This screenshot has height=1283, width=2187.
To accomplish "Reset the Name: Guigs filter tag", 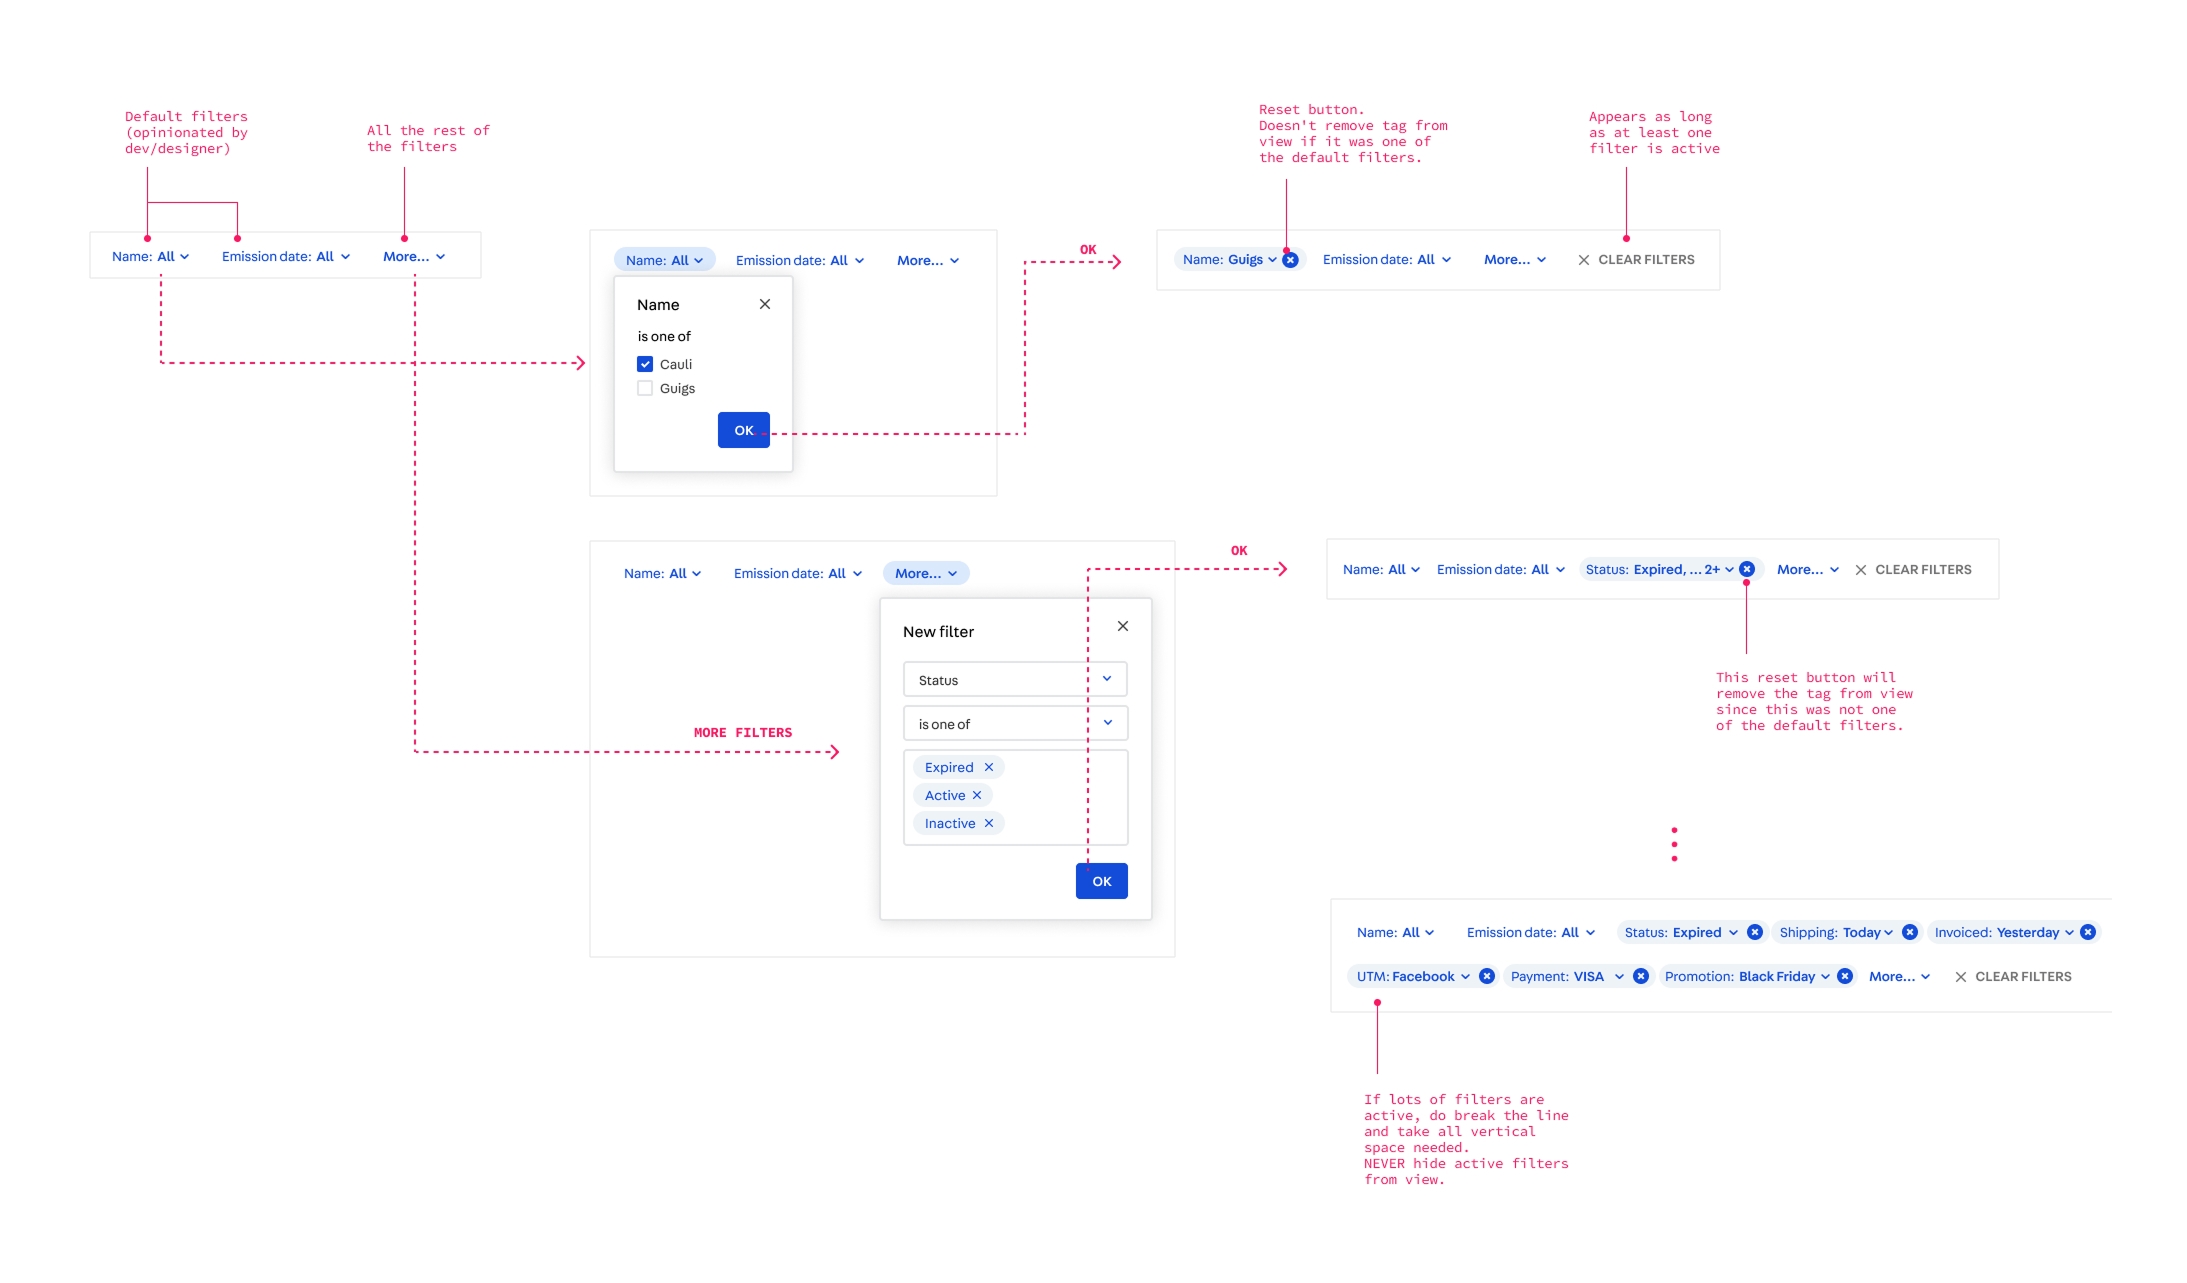I will click(x=1291, y=260).
